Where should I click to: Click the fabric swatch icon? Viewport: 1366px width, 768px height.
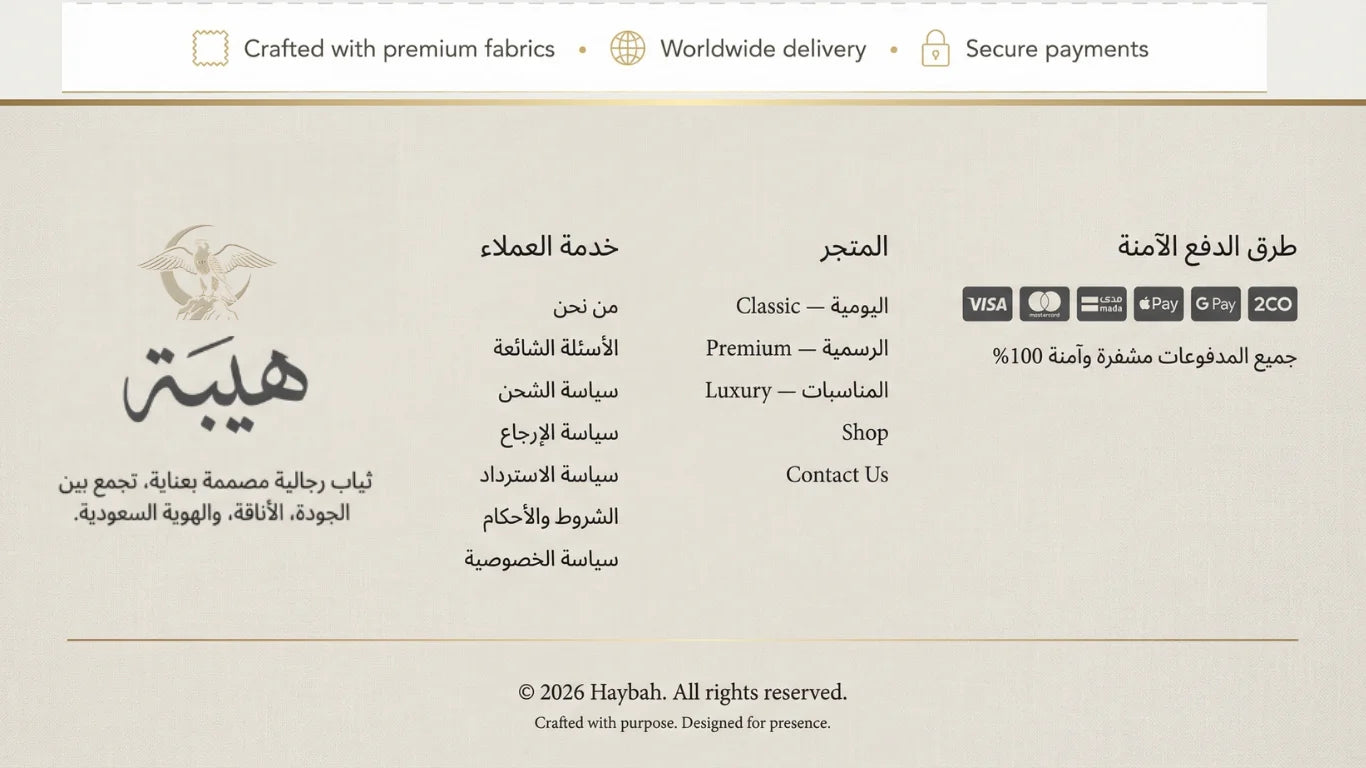click(210, 48)
